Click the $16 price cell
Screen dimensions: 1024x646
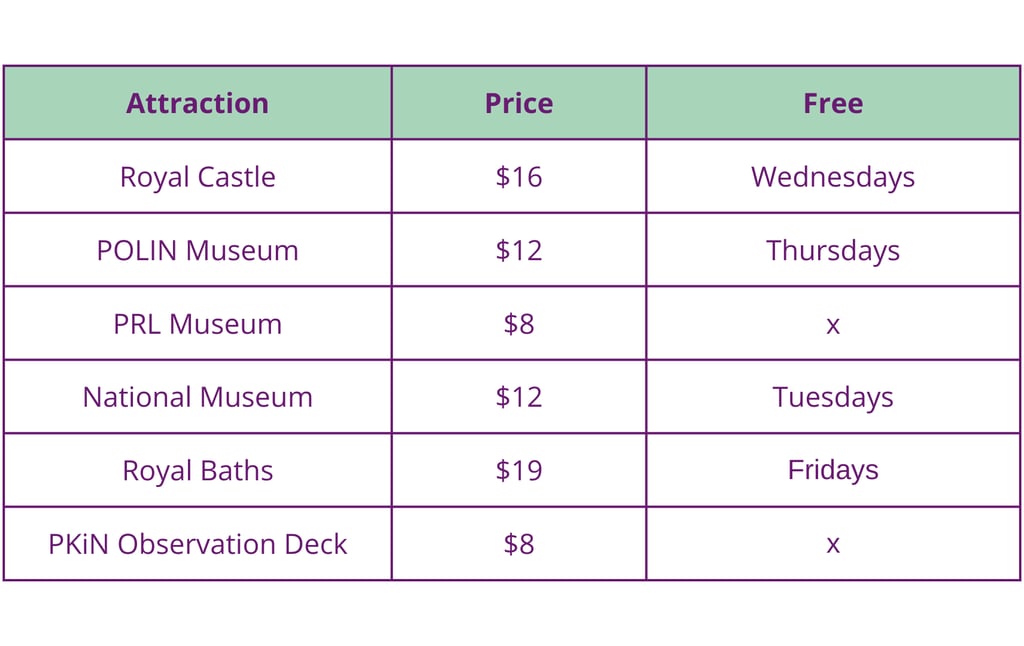click(x=518, y=177)
